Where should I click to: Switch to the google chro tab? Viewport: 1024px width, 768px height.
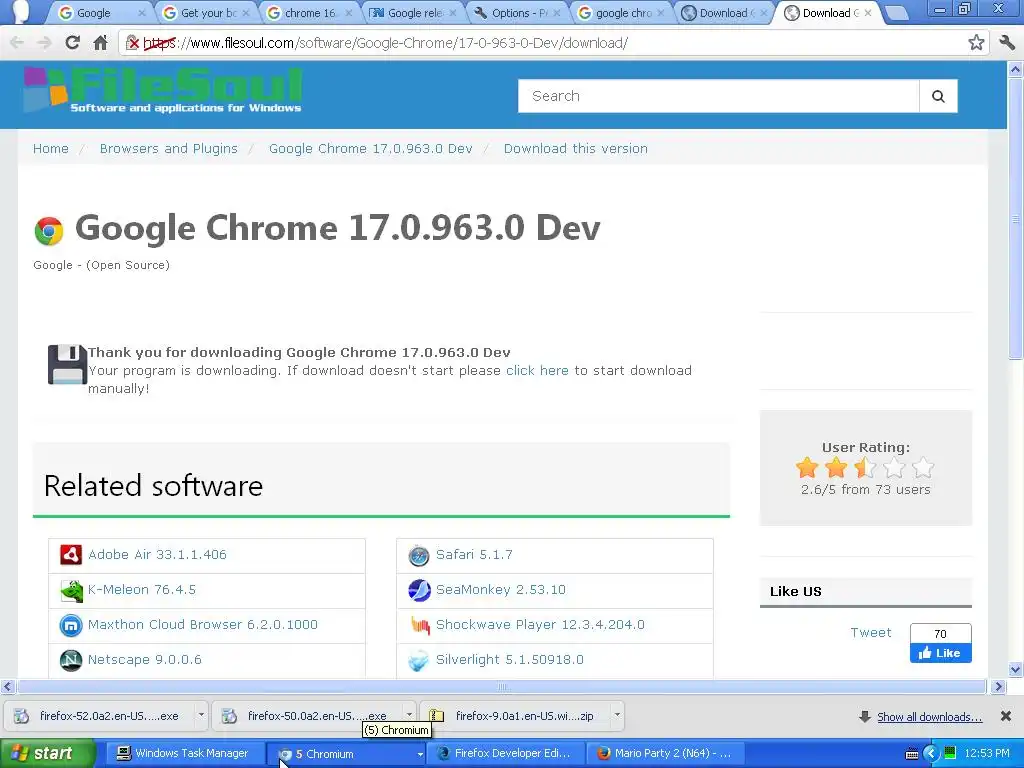622,13
